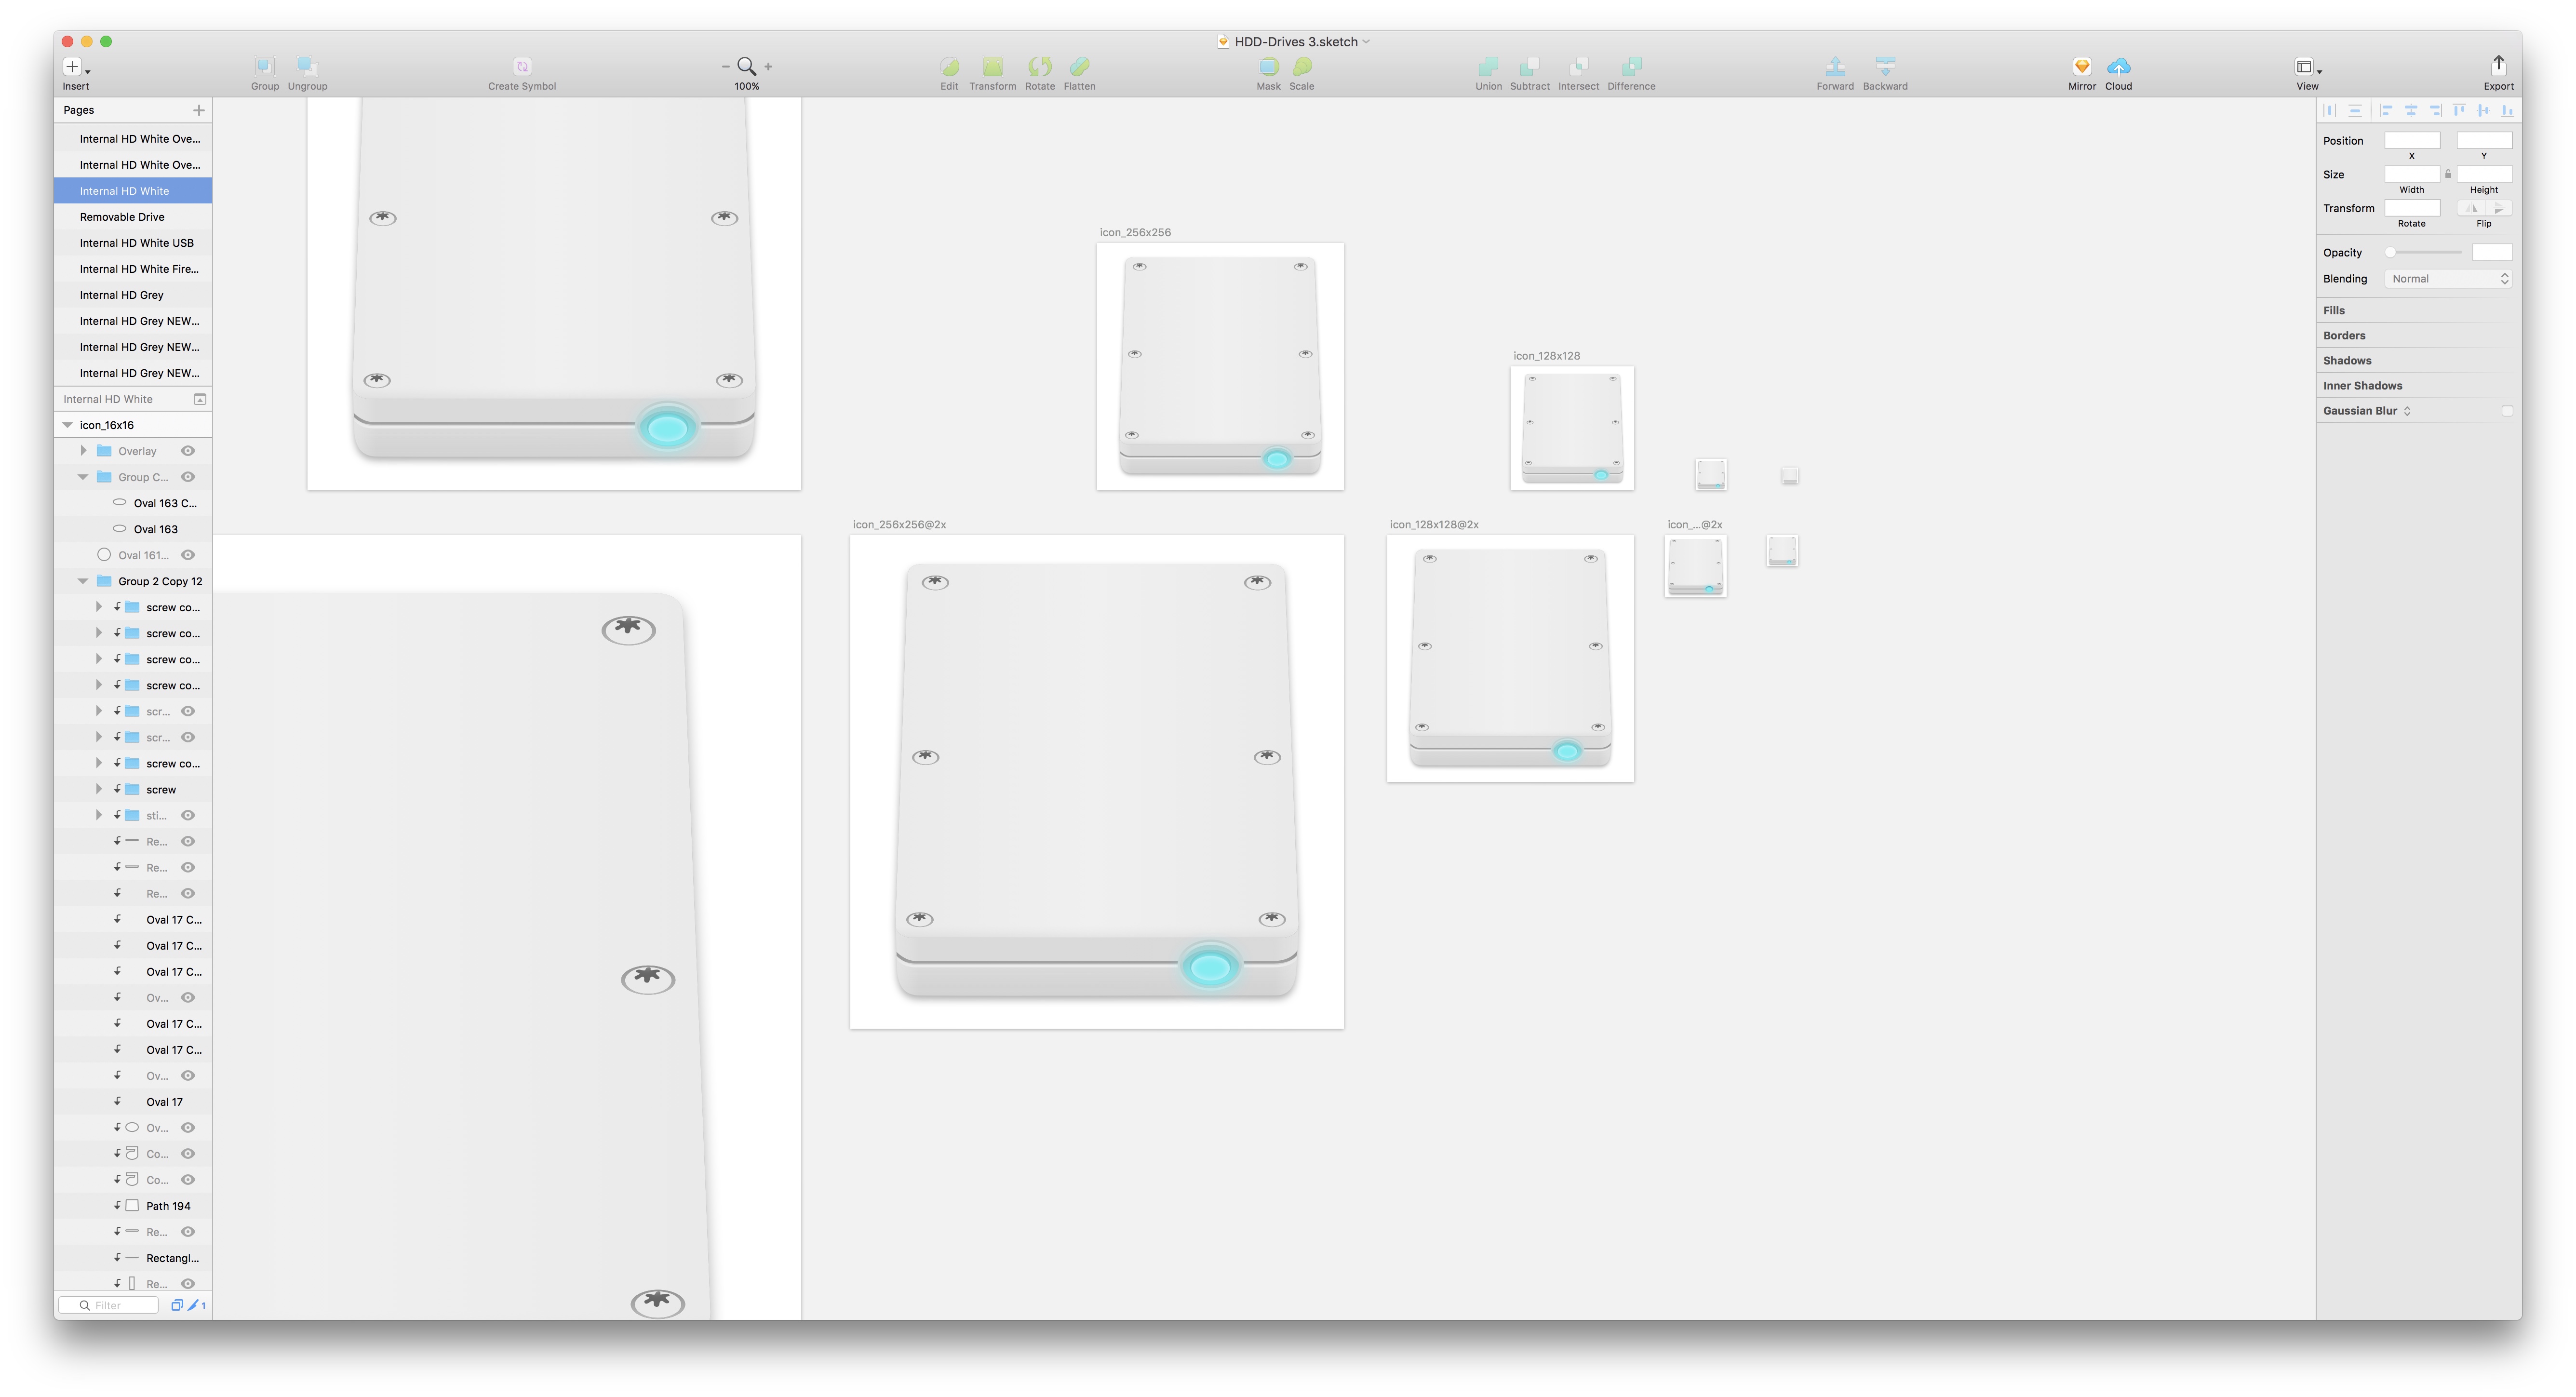Click the Union boolean icon
The height and width of the screenshot is (1397, 2576).
click(x=1487, y=66)
